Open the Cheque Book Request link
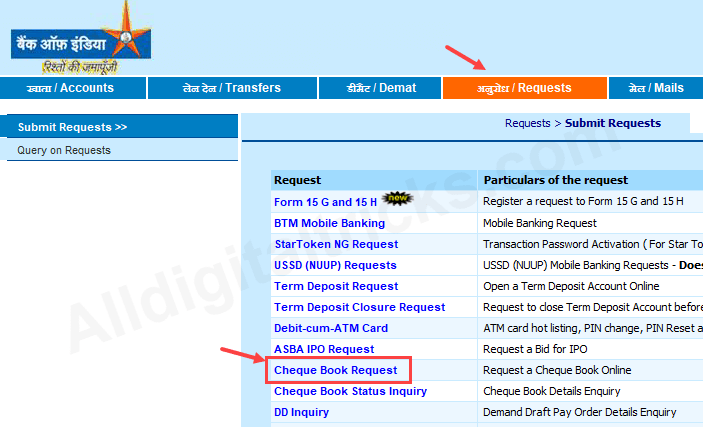This screenshot has height=427, width=703. (x=336, y=370)
